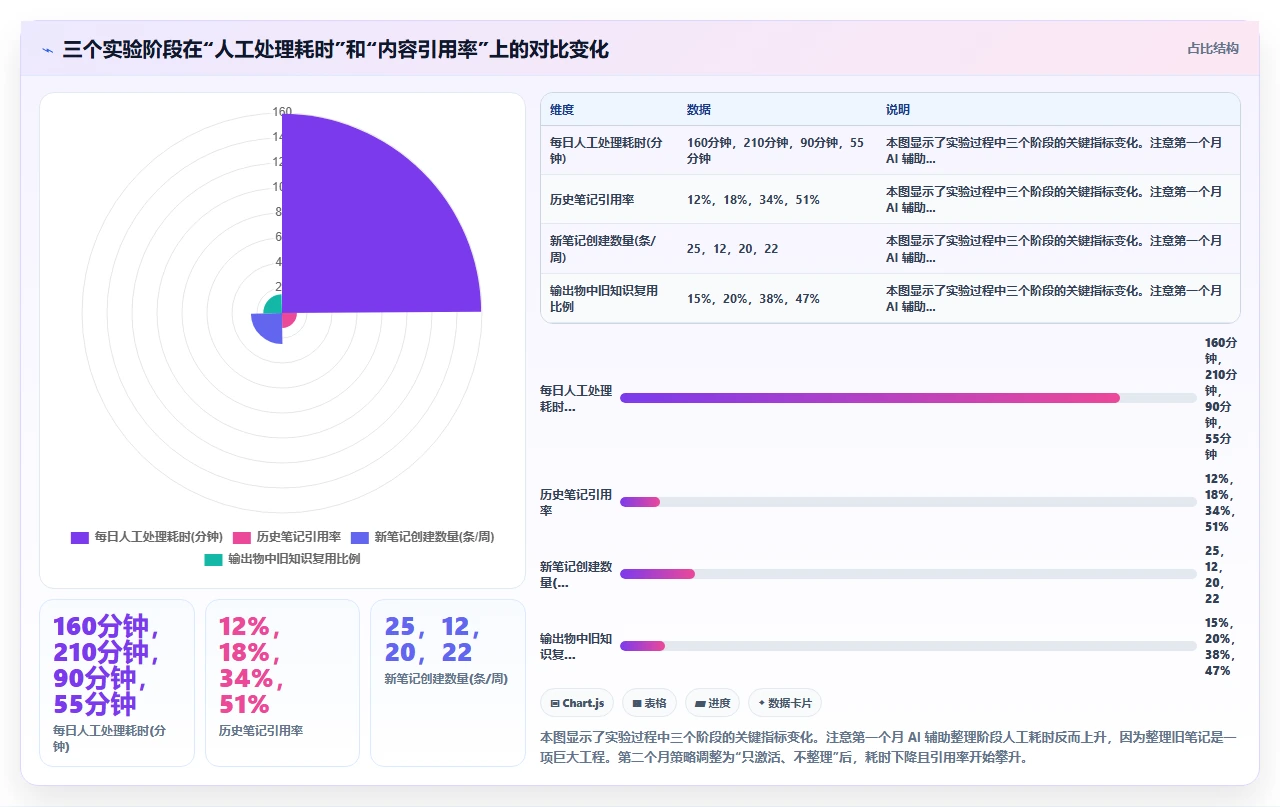Select the small pink polar chart segment
Viewport: 1280px width, 807px height.
(289, 319)
